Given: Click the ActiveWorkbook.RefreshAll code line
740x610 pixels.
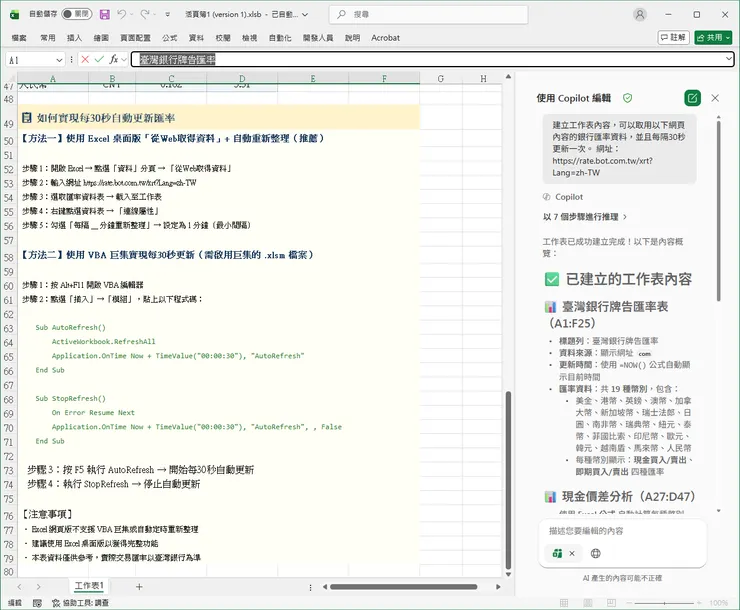Looking at the screenshot, I should click(103, 342).
